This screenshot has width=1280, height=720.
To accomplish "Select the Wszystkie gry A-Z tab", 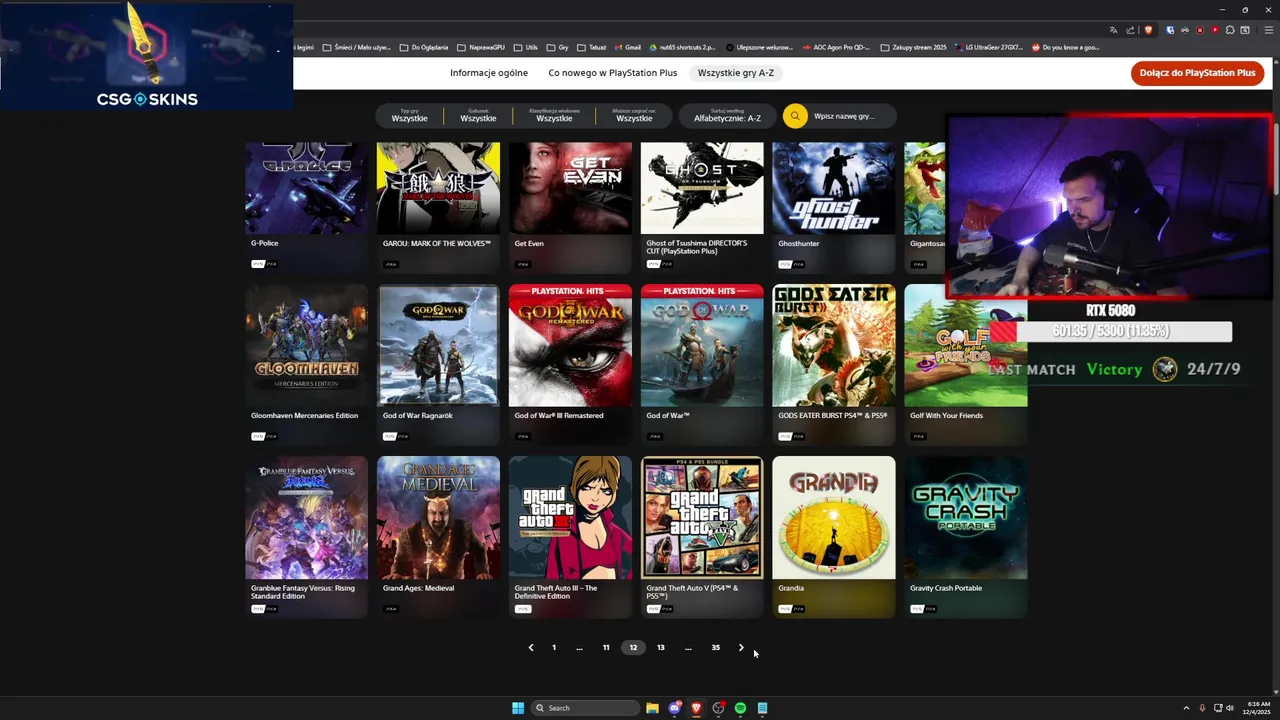I will click(736, 73).
